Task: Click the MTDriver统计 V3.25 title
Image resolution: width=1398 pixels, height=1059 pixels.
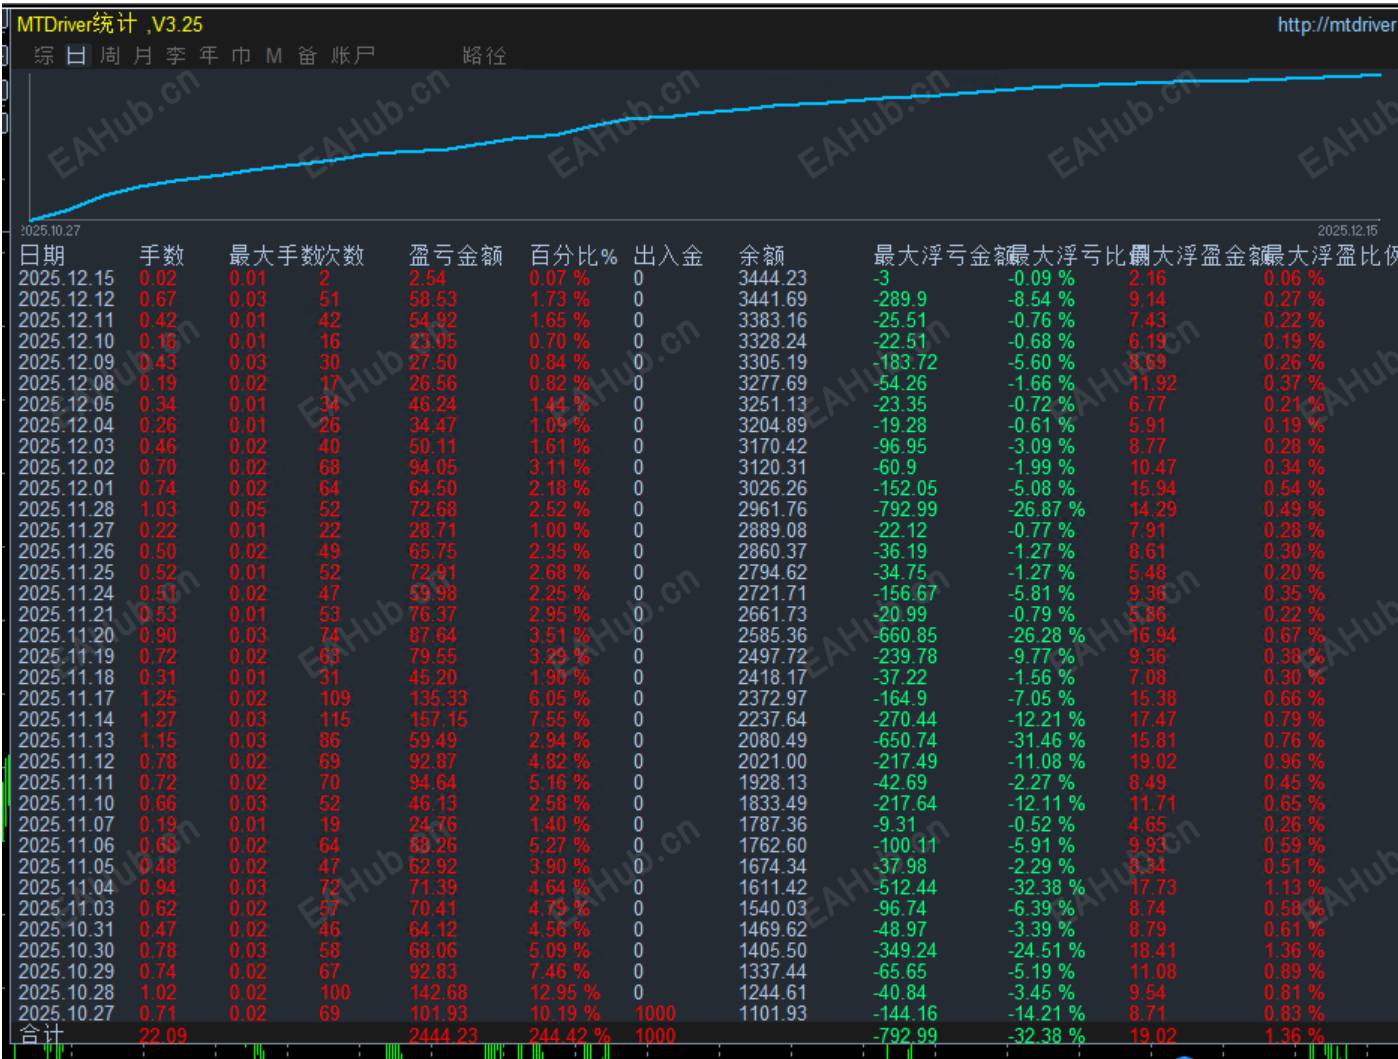Action: 110,24
